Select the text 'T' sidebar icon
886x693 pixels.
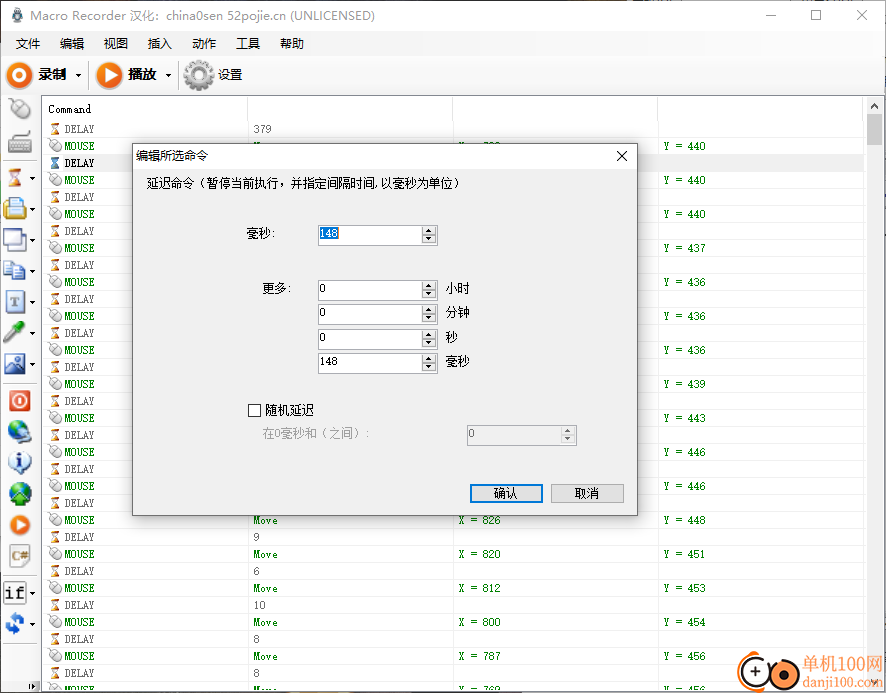pyautogui.click(x=15, y=302)
